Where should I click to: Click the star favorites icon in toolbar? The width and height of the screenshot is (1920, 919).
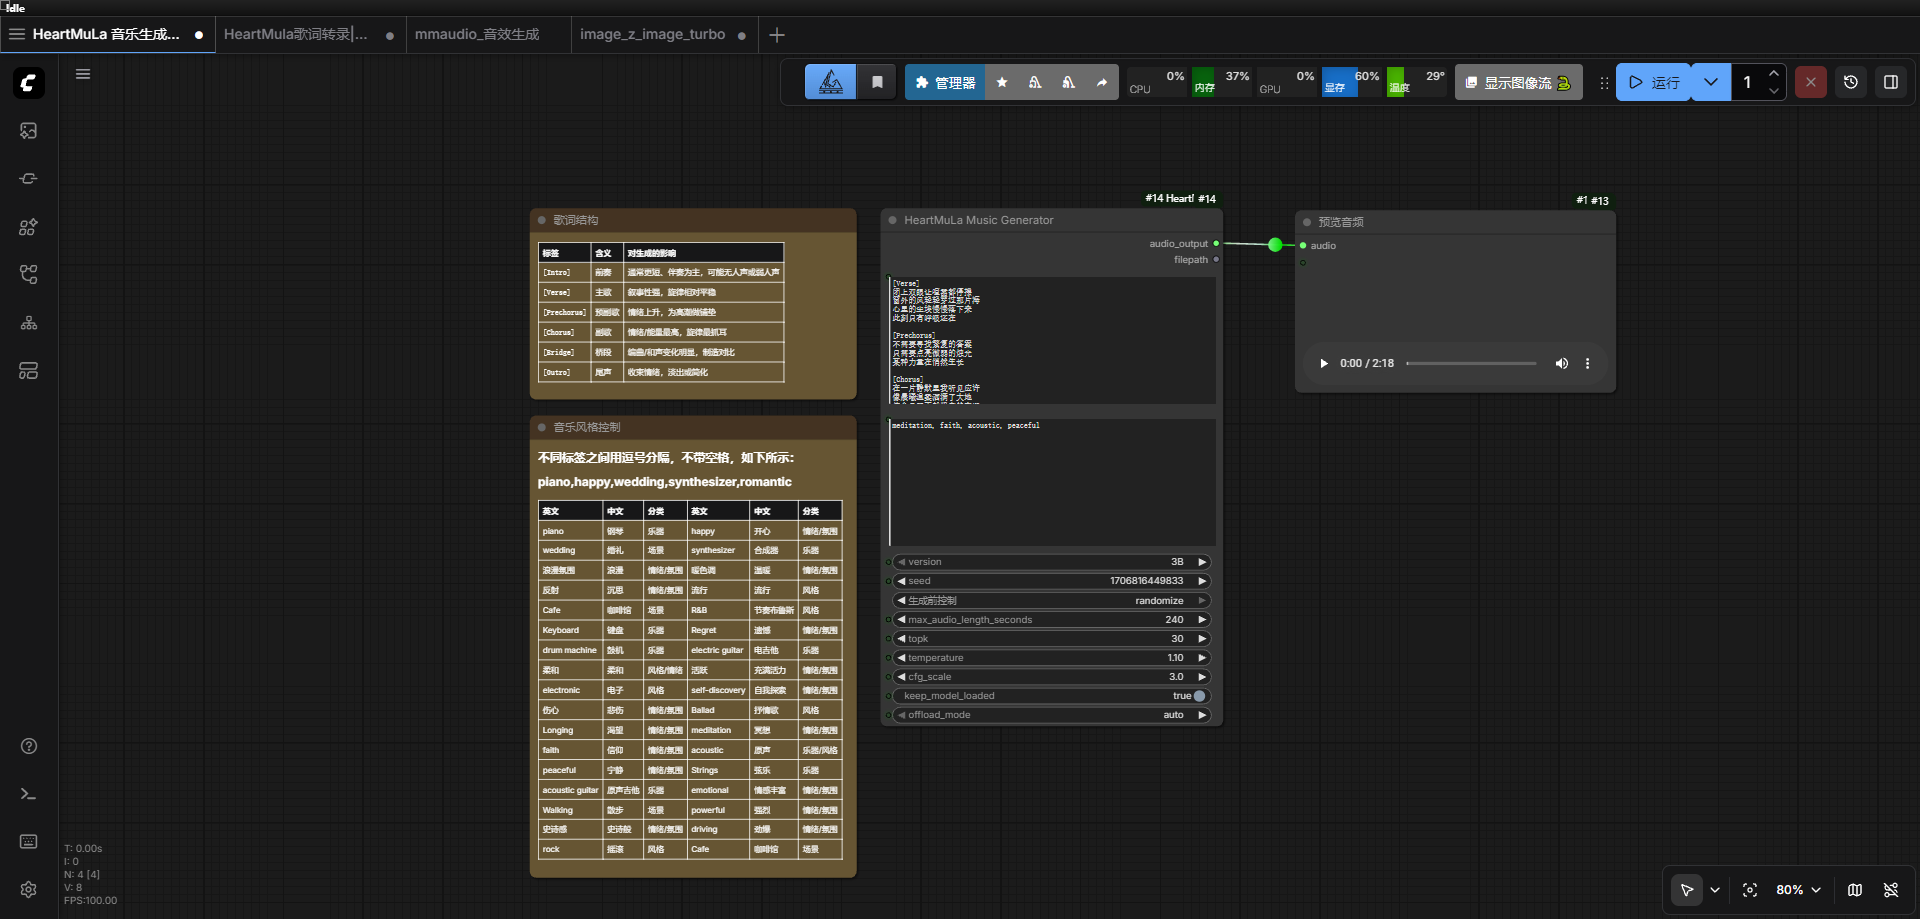(1002, 83)
